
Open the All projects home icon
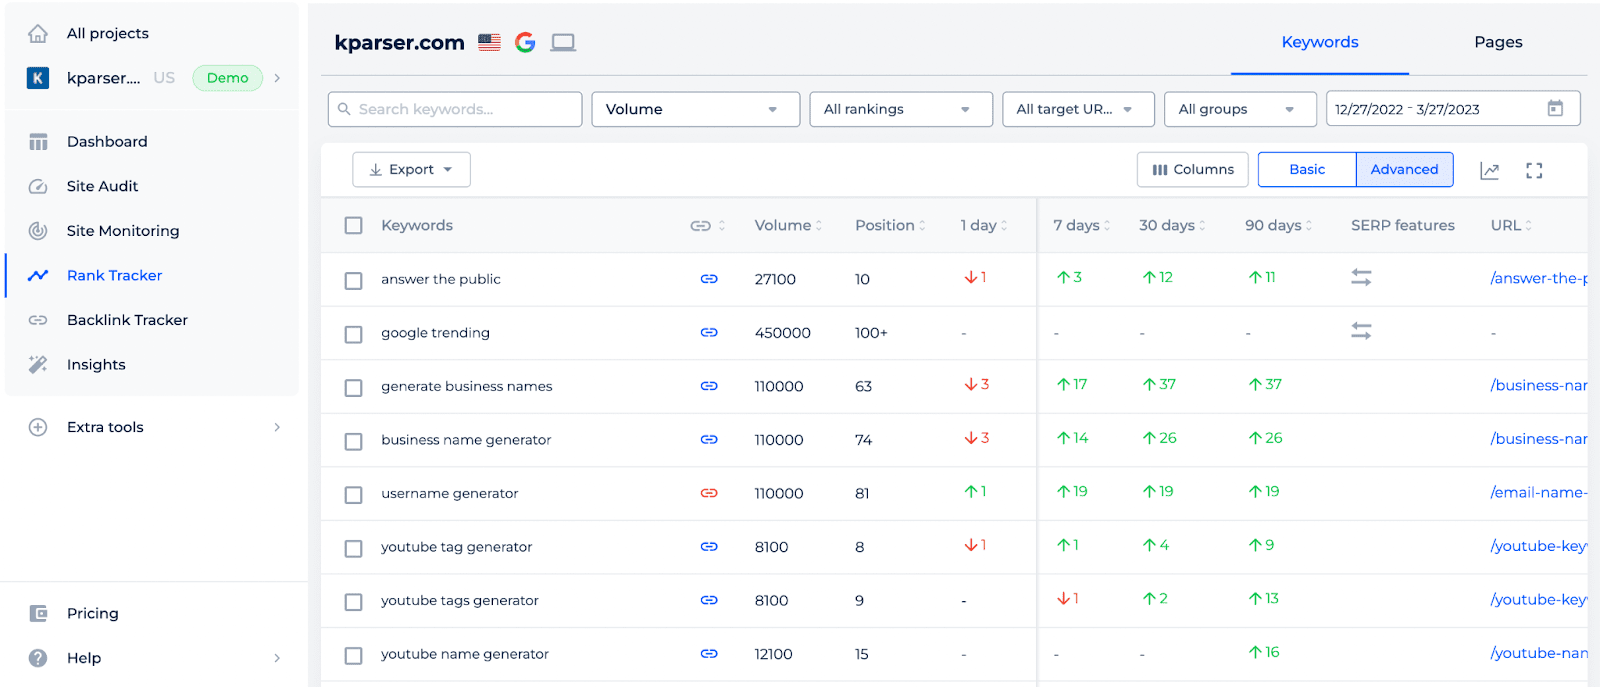point(38,33)
